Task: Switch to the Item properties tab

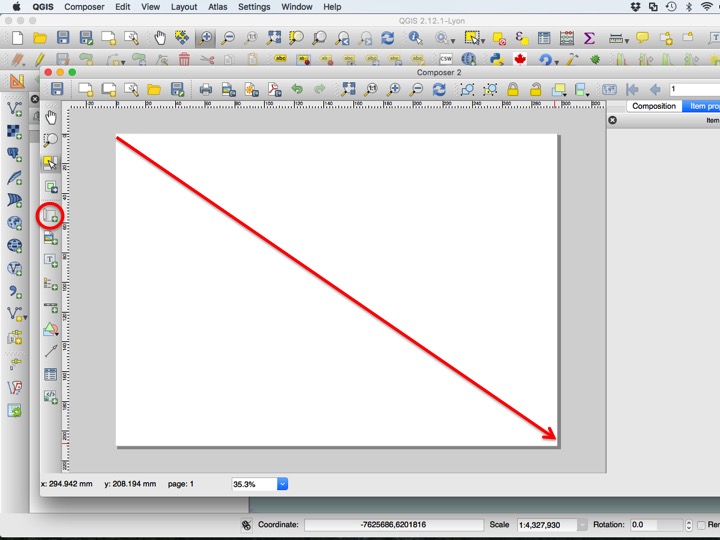Action: (x=701, y=106)
